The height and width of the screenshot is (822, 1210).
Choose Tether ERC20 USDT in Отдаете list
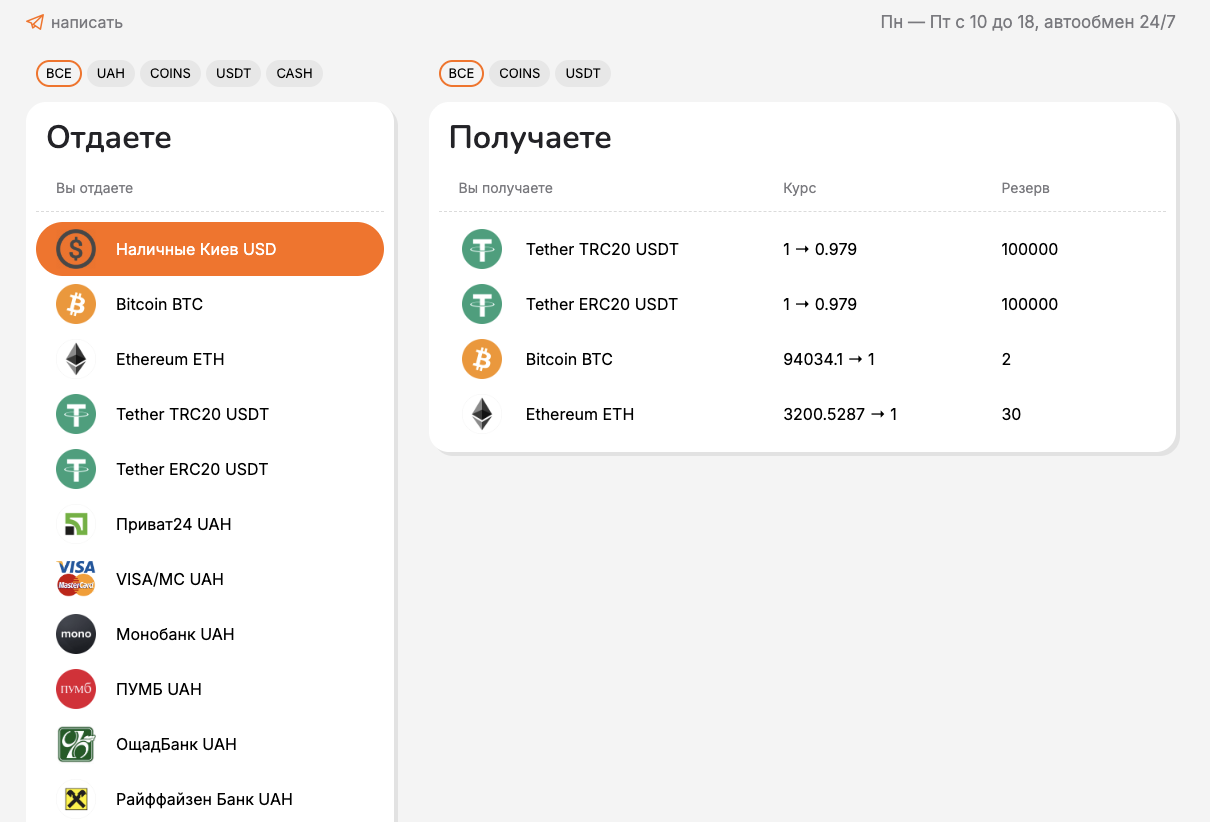pos(192,469)
